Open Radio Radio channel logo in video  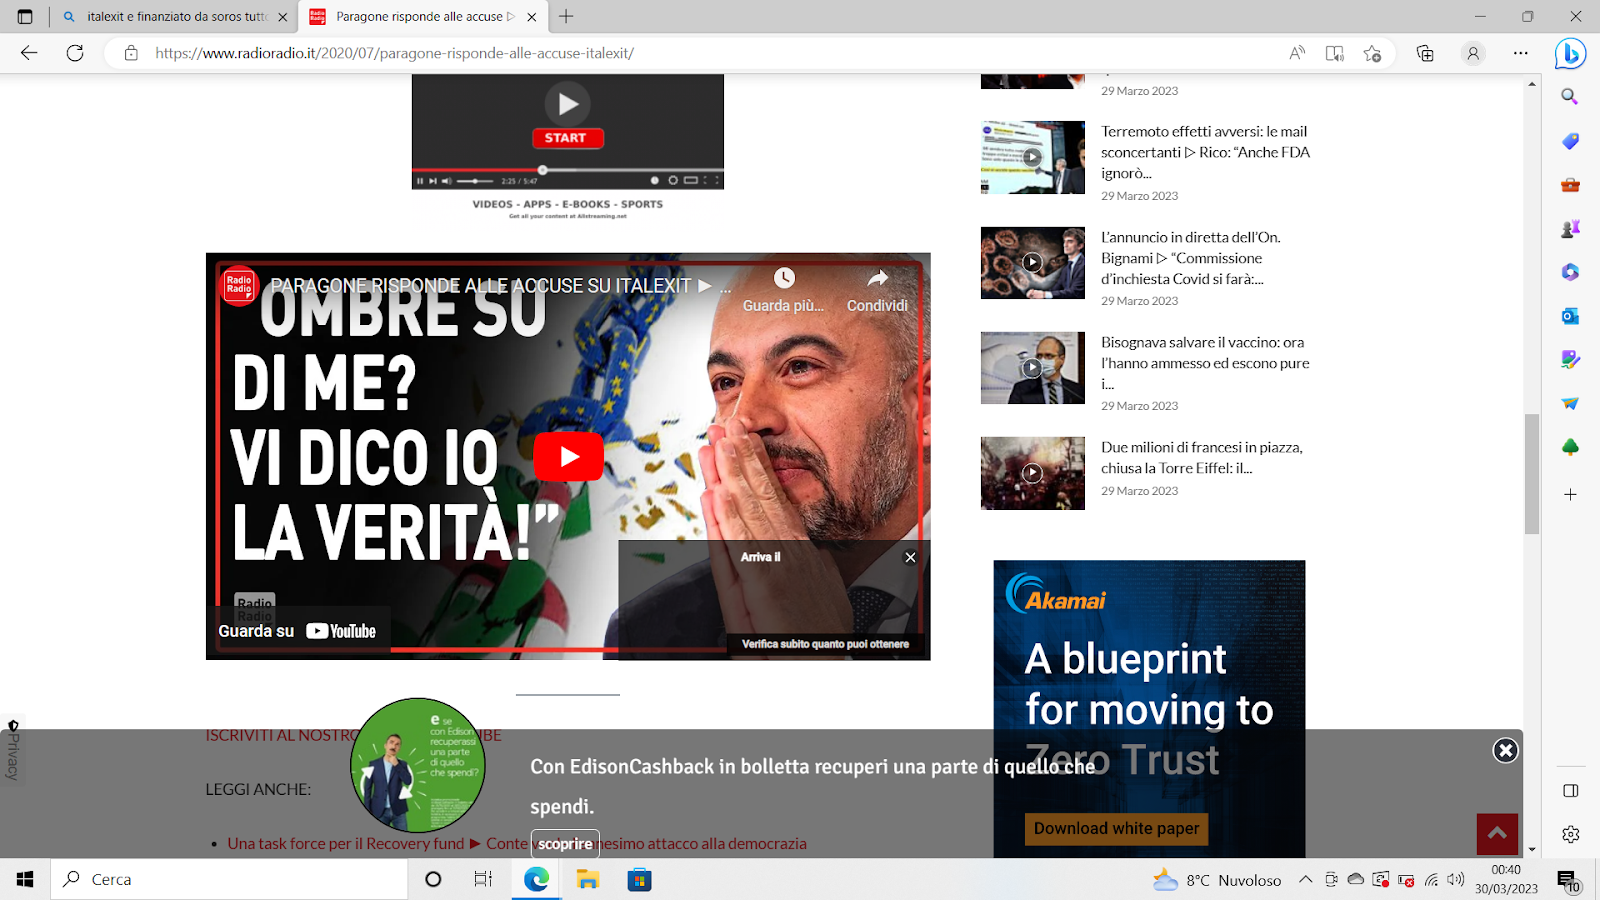click(x=240, y=286)
